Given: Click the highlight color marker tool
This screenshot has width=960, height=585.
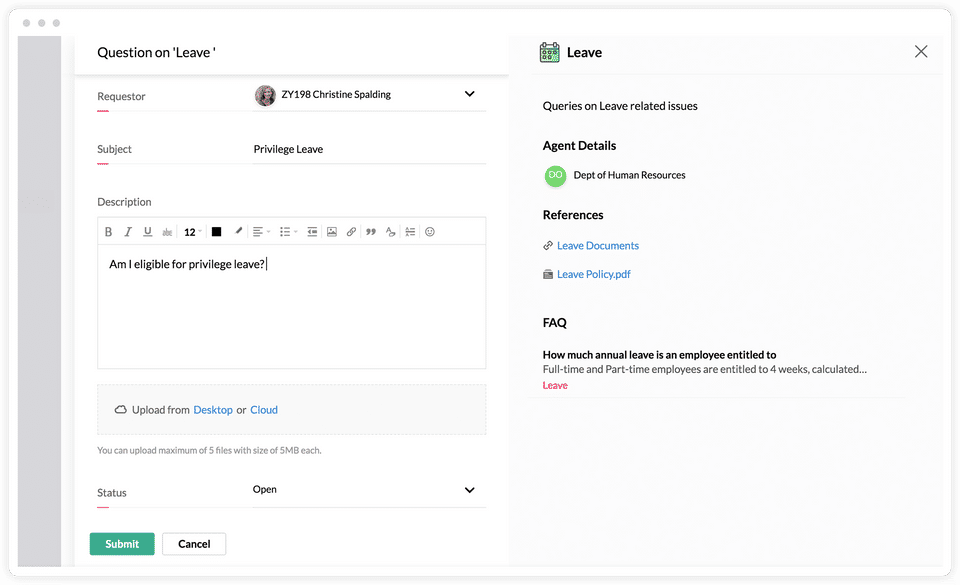Looking at the screenshot, I should click(238, 232).
